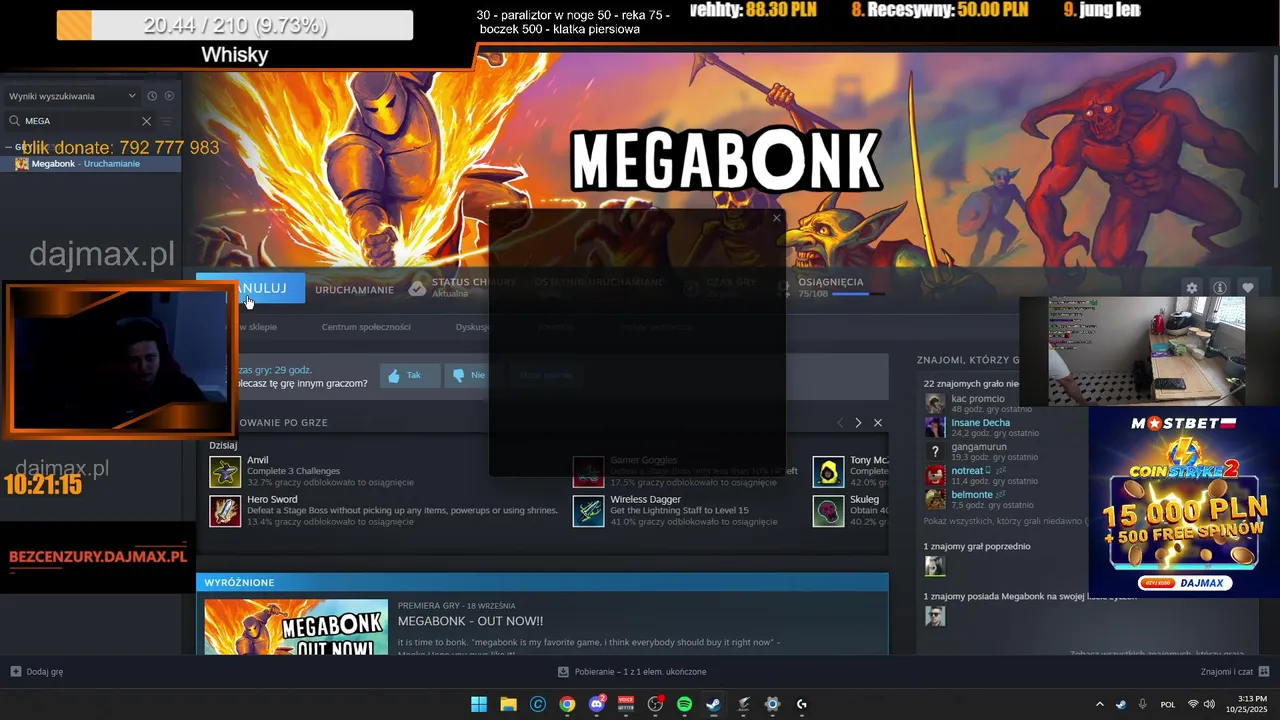The image size is (1280, 720).
Task: Expand the Wyniki wyszukiwania dropdown
Action: 72,96
